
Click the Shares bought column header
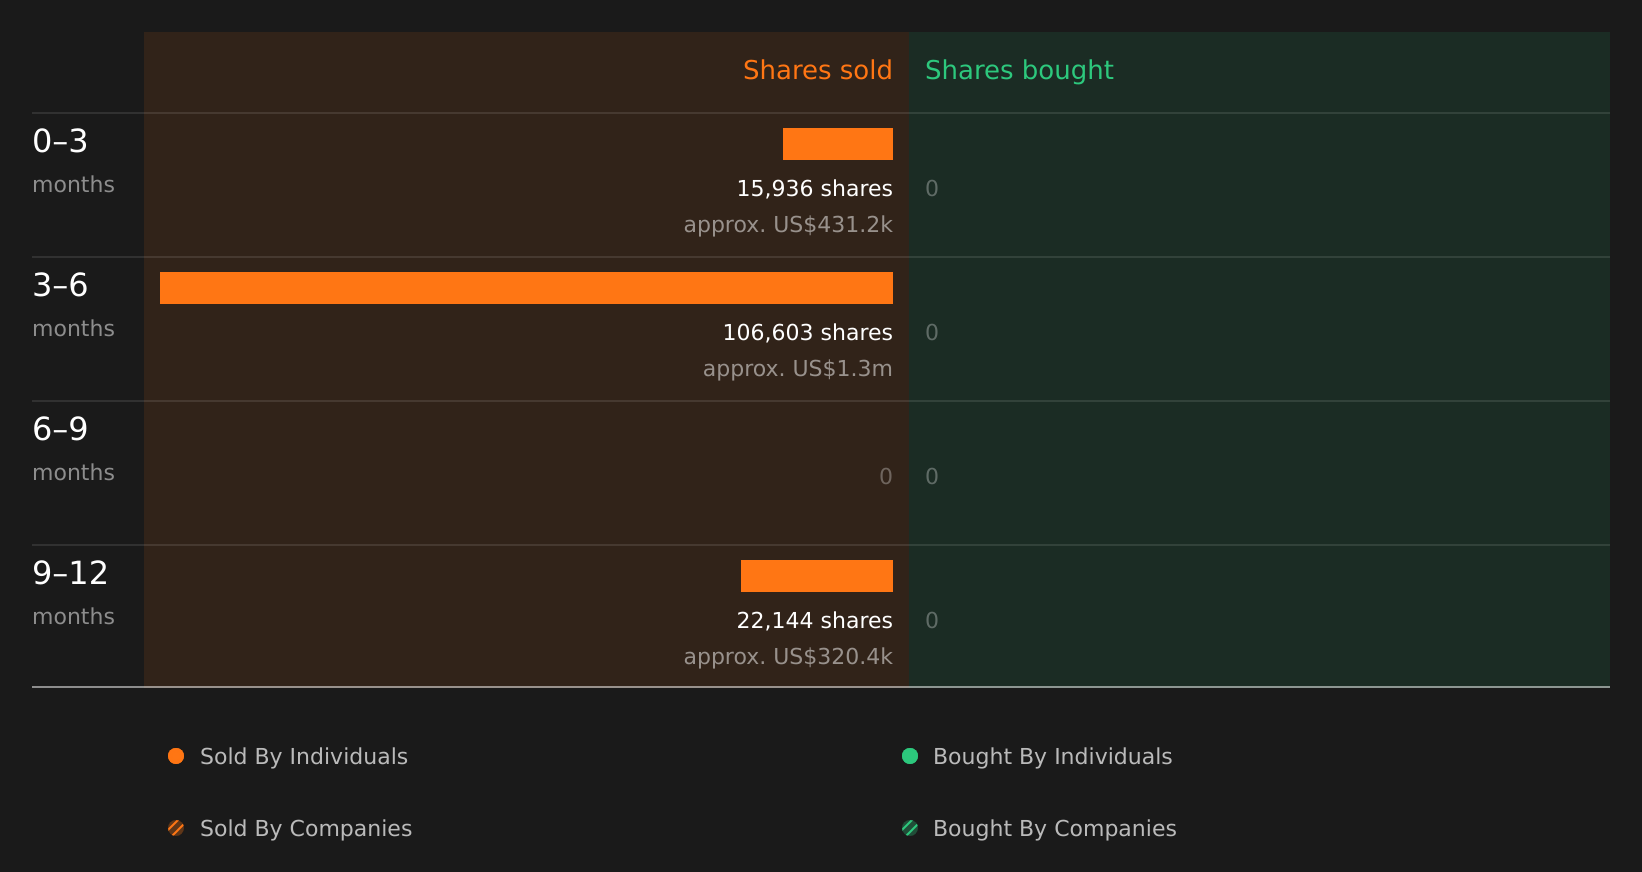pyautogui.click(x=1019, y=70)
